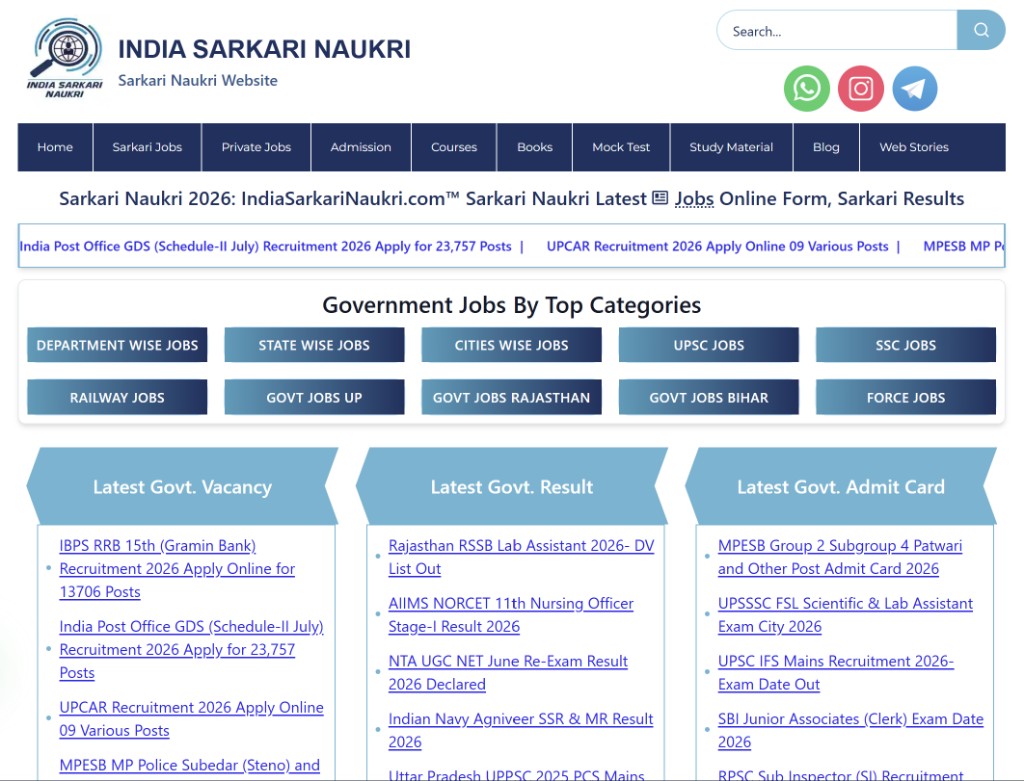The image size is (1024, 781).
Task: Open the Telegram channel icon
Action: 914,88
